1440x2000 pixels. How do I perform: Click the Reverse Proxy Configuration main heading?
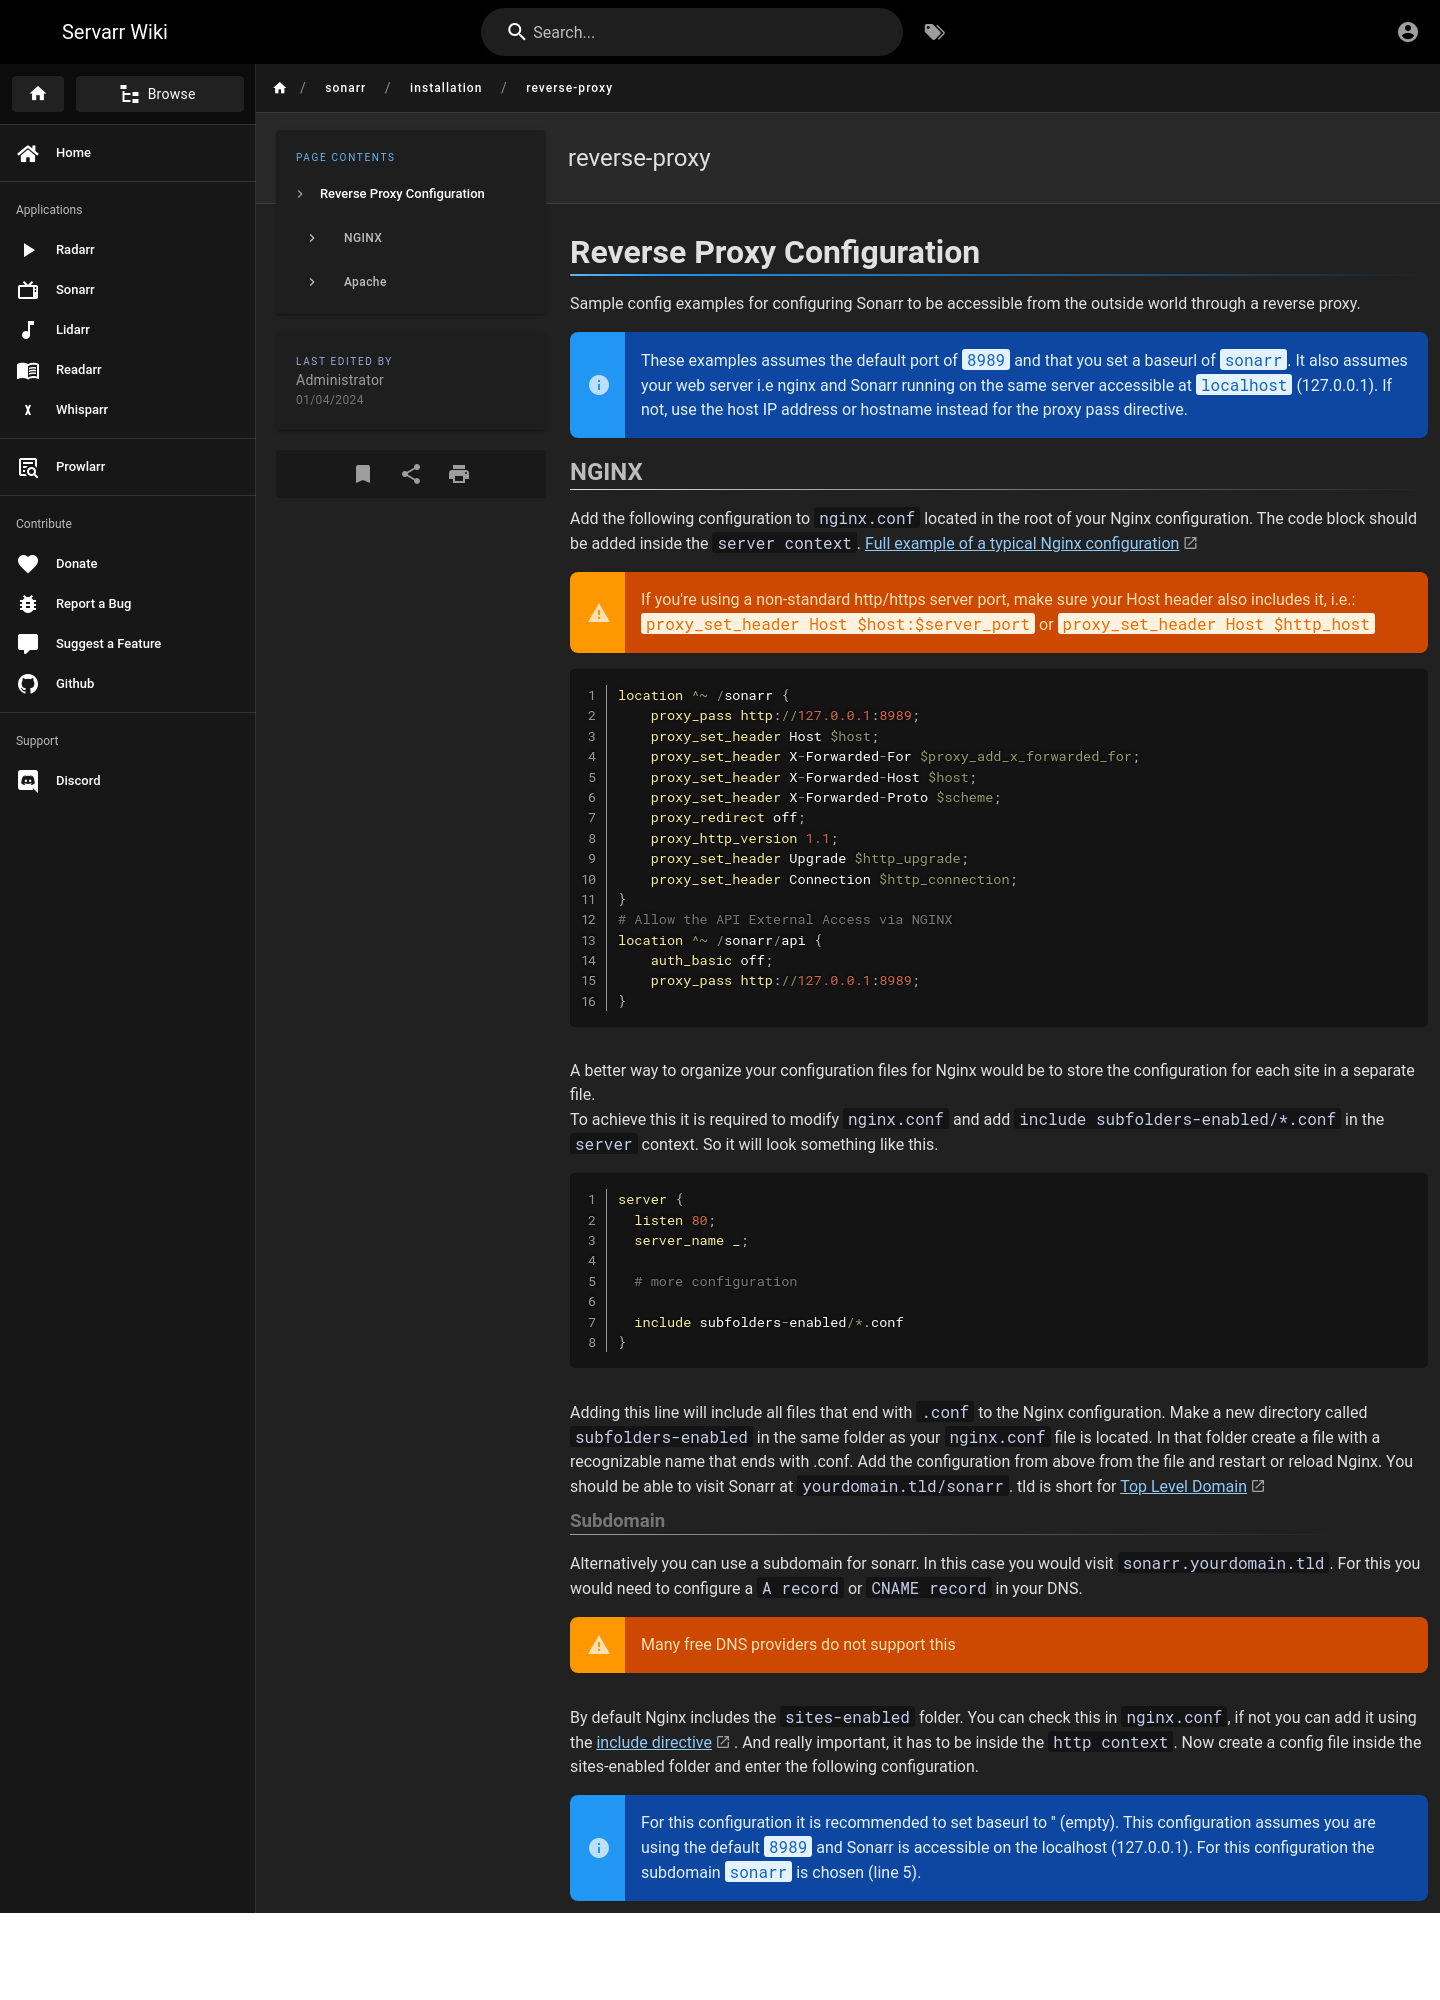tap(775, 253)
